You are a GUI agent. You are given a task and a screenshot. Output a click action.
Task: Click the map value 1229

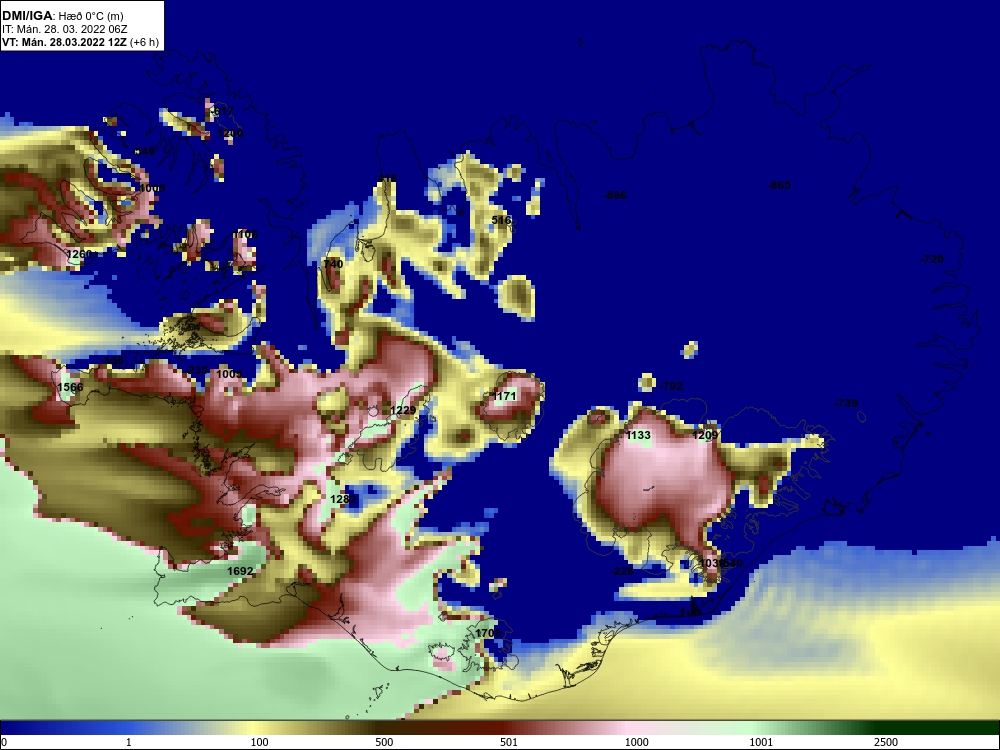point(403,410)
